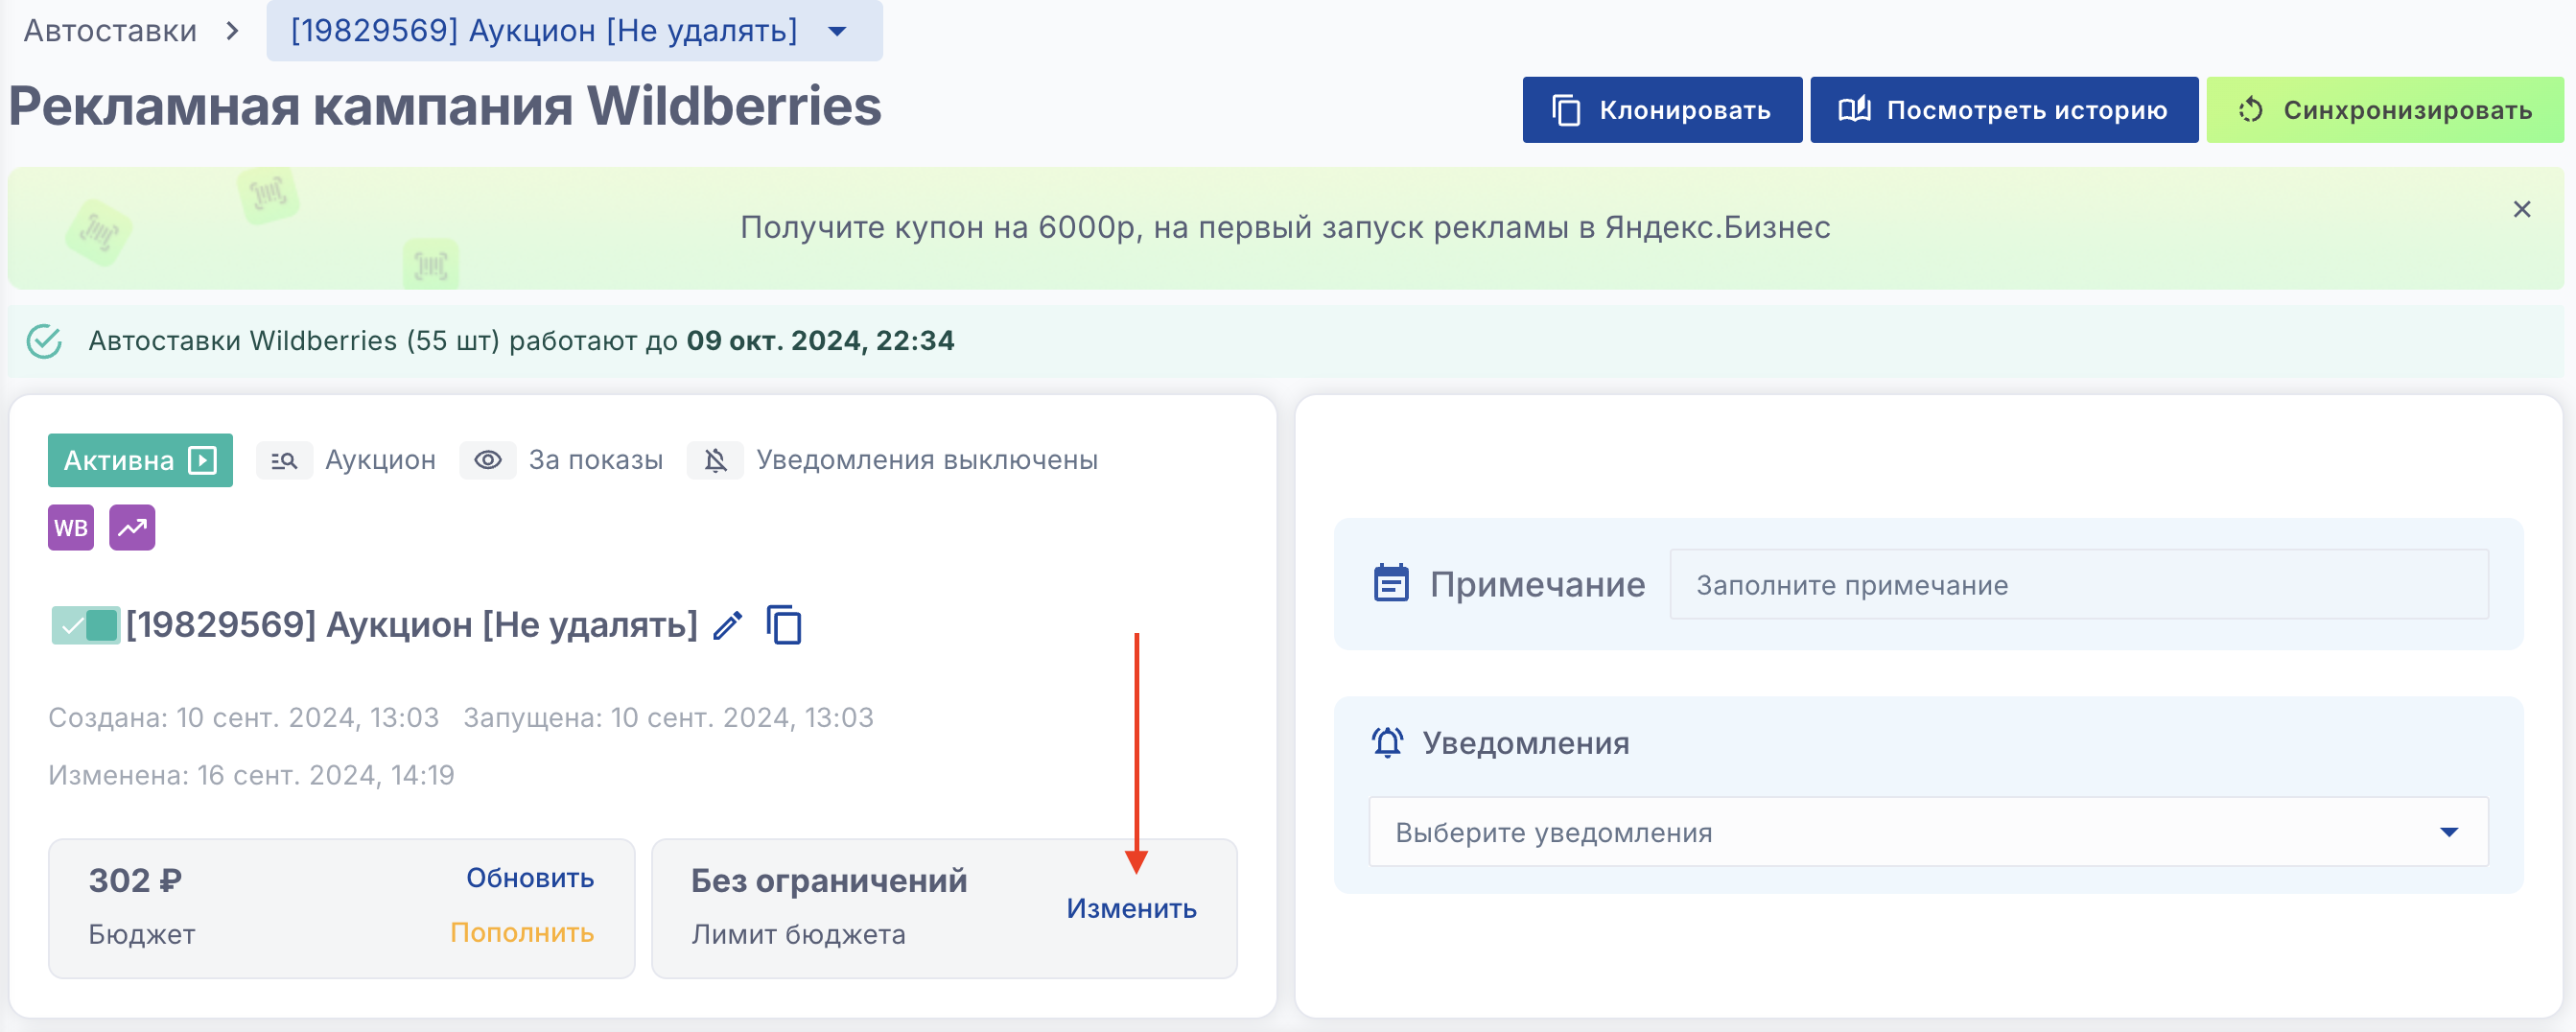Click the calendar icon beside Примечание
This screenshot has width=2576, height=1032.
coord(1391,584)
